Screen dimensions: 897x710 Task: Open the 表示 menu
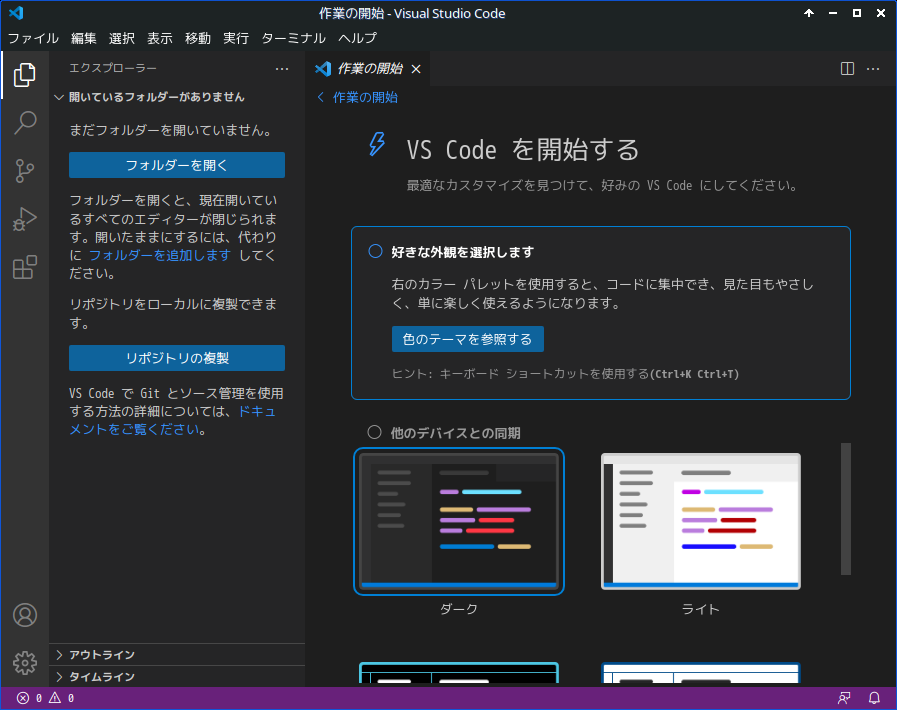coord(160,38)
